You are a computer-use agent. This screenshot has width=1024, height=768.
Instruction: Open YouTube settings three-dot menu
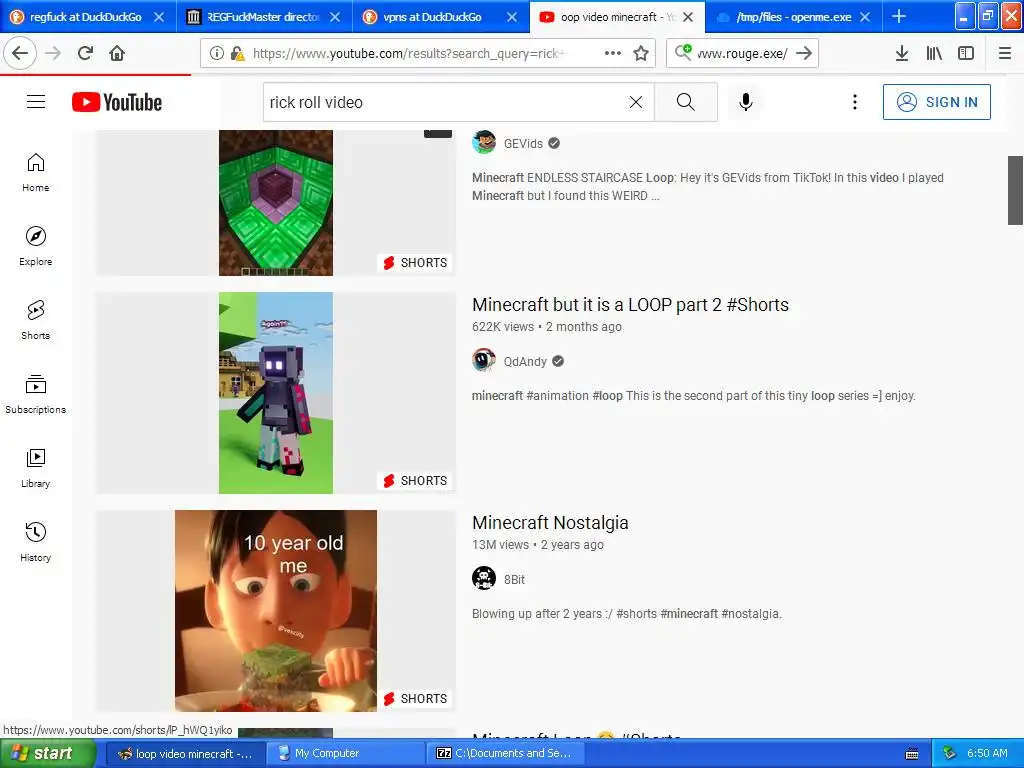coord(854,102)
